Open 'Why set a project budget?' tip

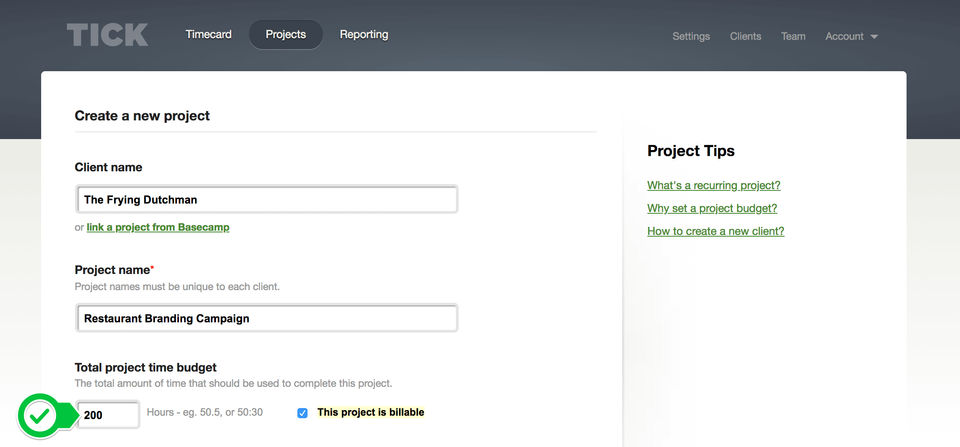point(712,209)
